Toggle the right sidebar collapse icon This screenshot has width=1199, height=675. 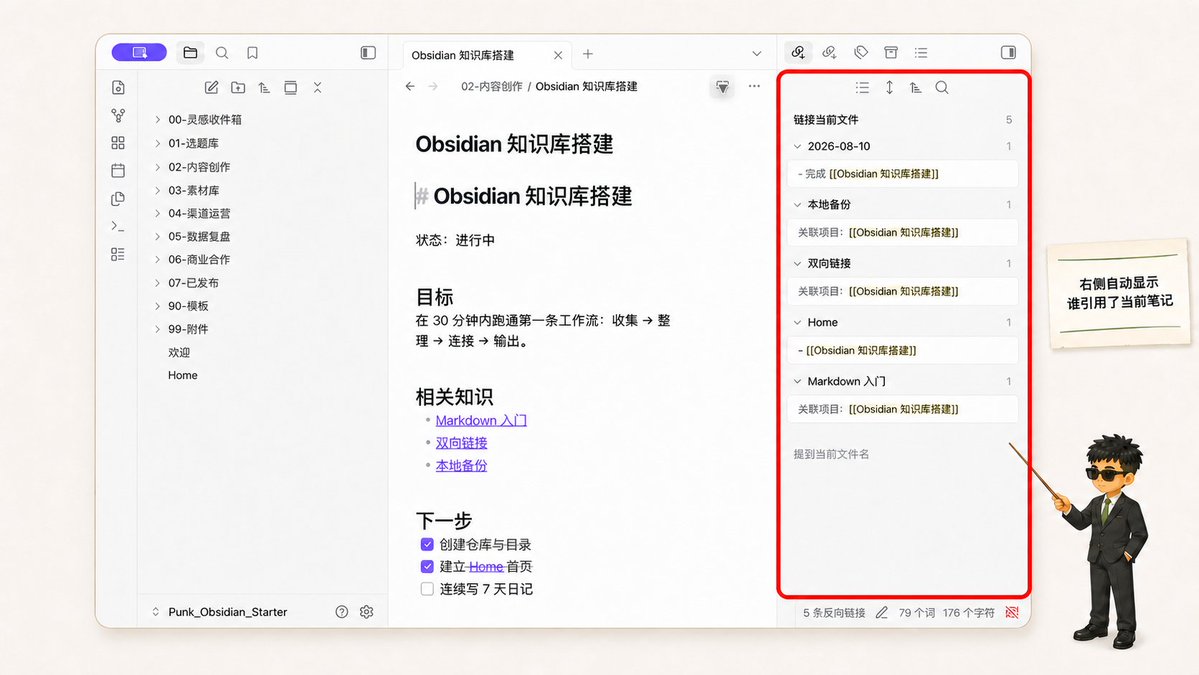point(1008,53)
